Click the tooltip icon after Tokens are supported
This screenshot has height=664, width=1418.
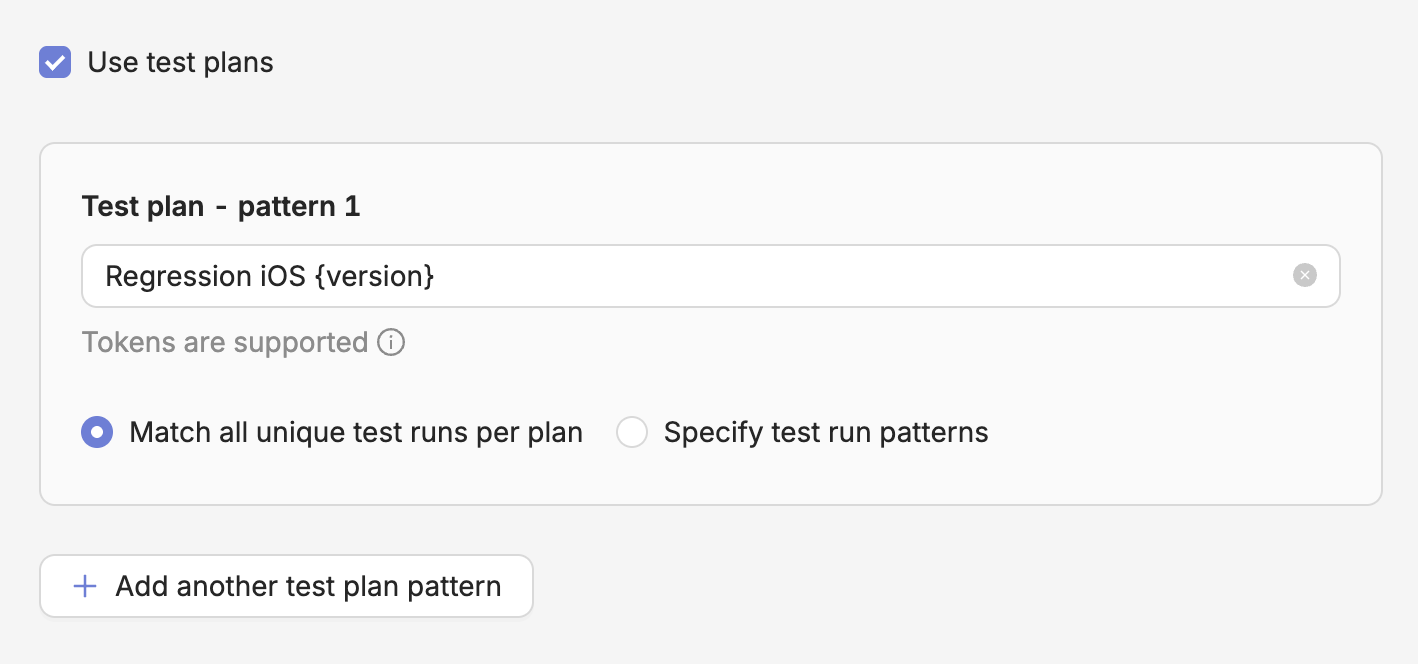click(391, 342)
